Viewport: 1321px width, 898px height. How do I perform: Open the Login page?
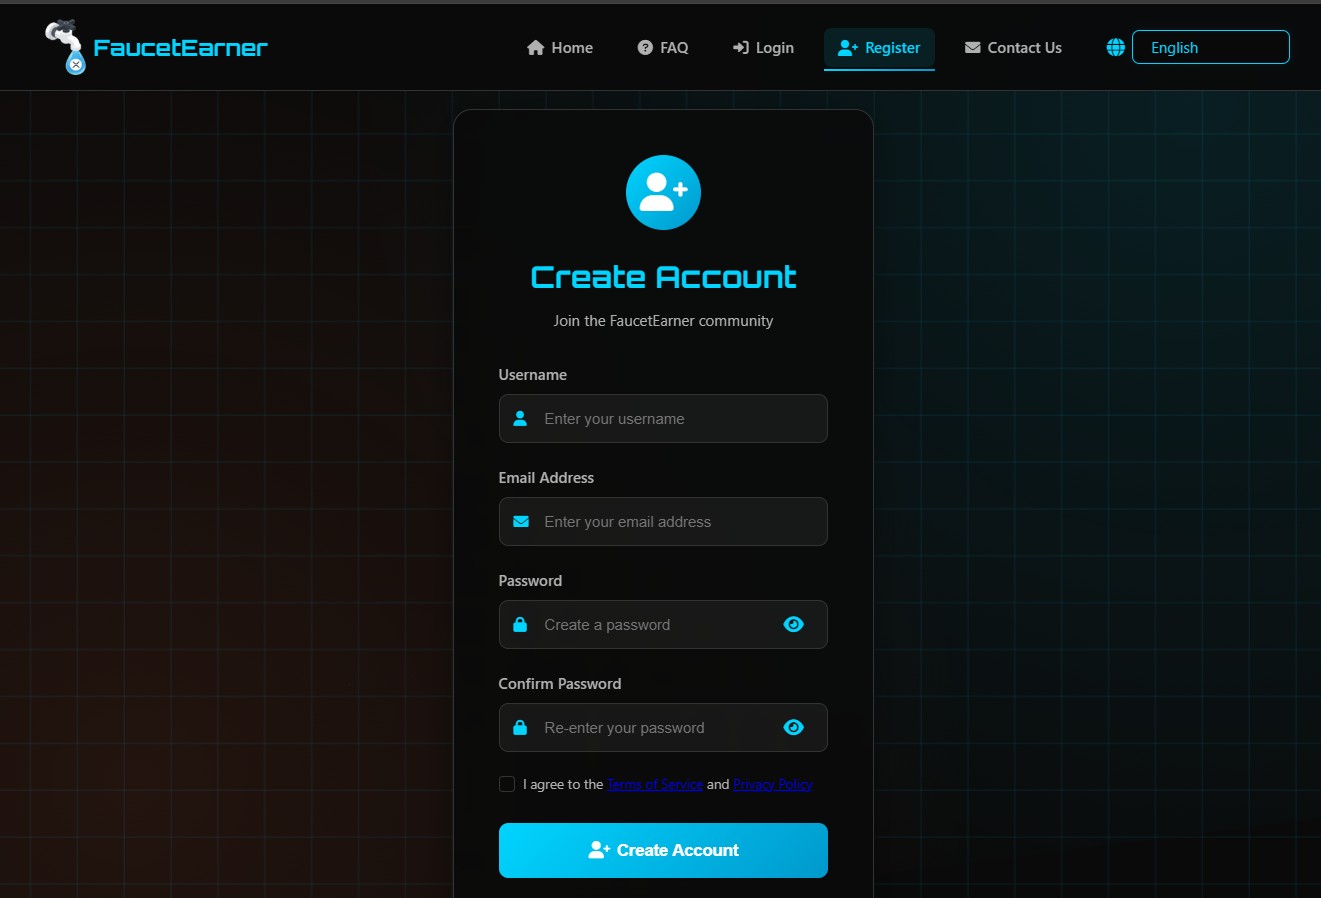pyautogui.click(x=763, y=48)
